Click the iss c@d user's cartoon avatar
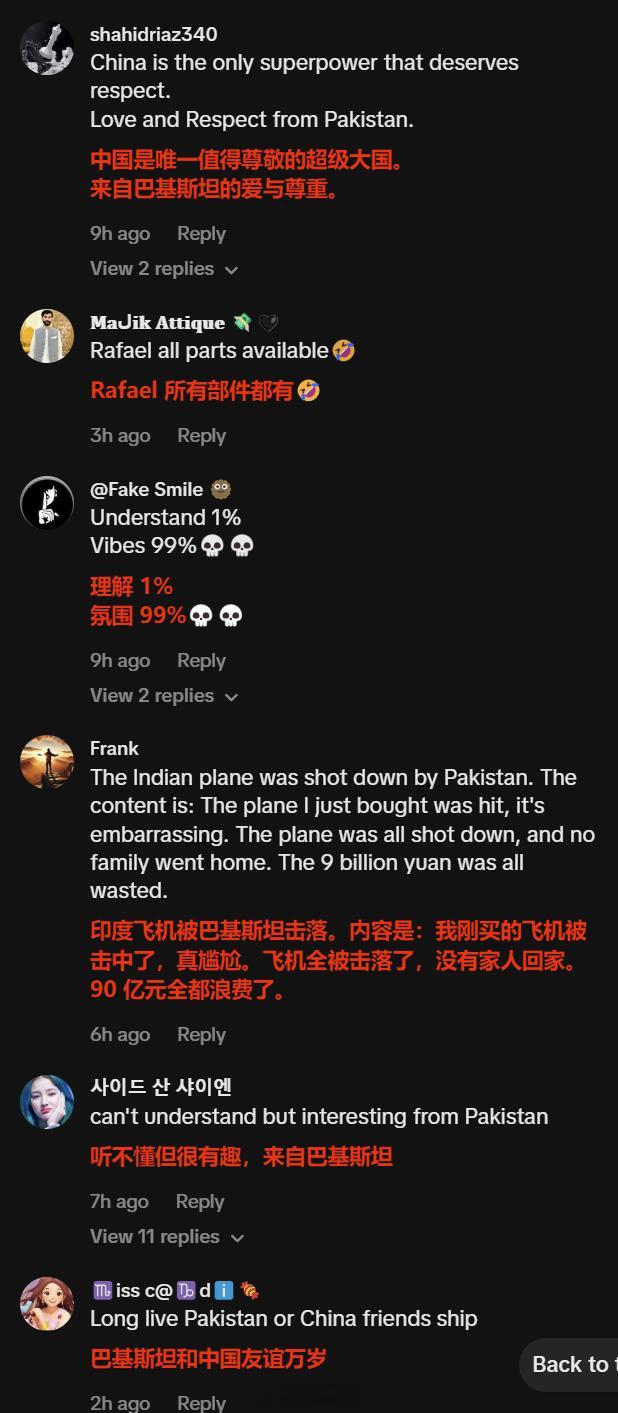The width and height of the screenshot is (618, 1413). (x=47, y=1304)
